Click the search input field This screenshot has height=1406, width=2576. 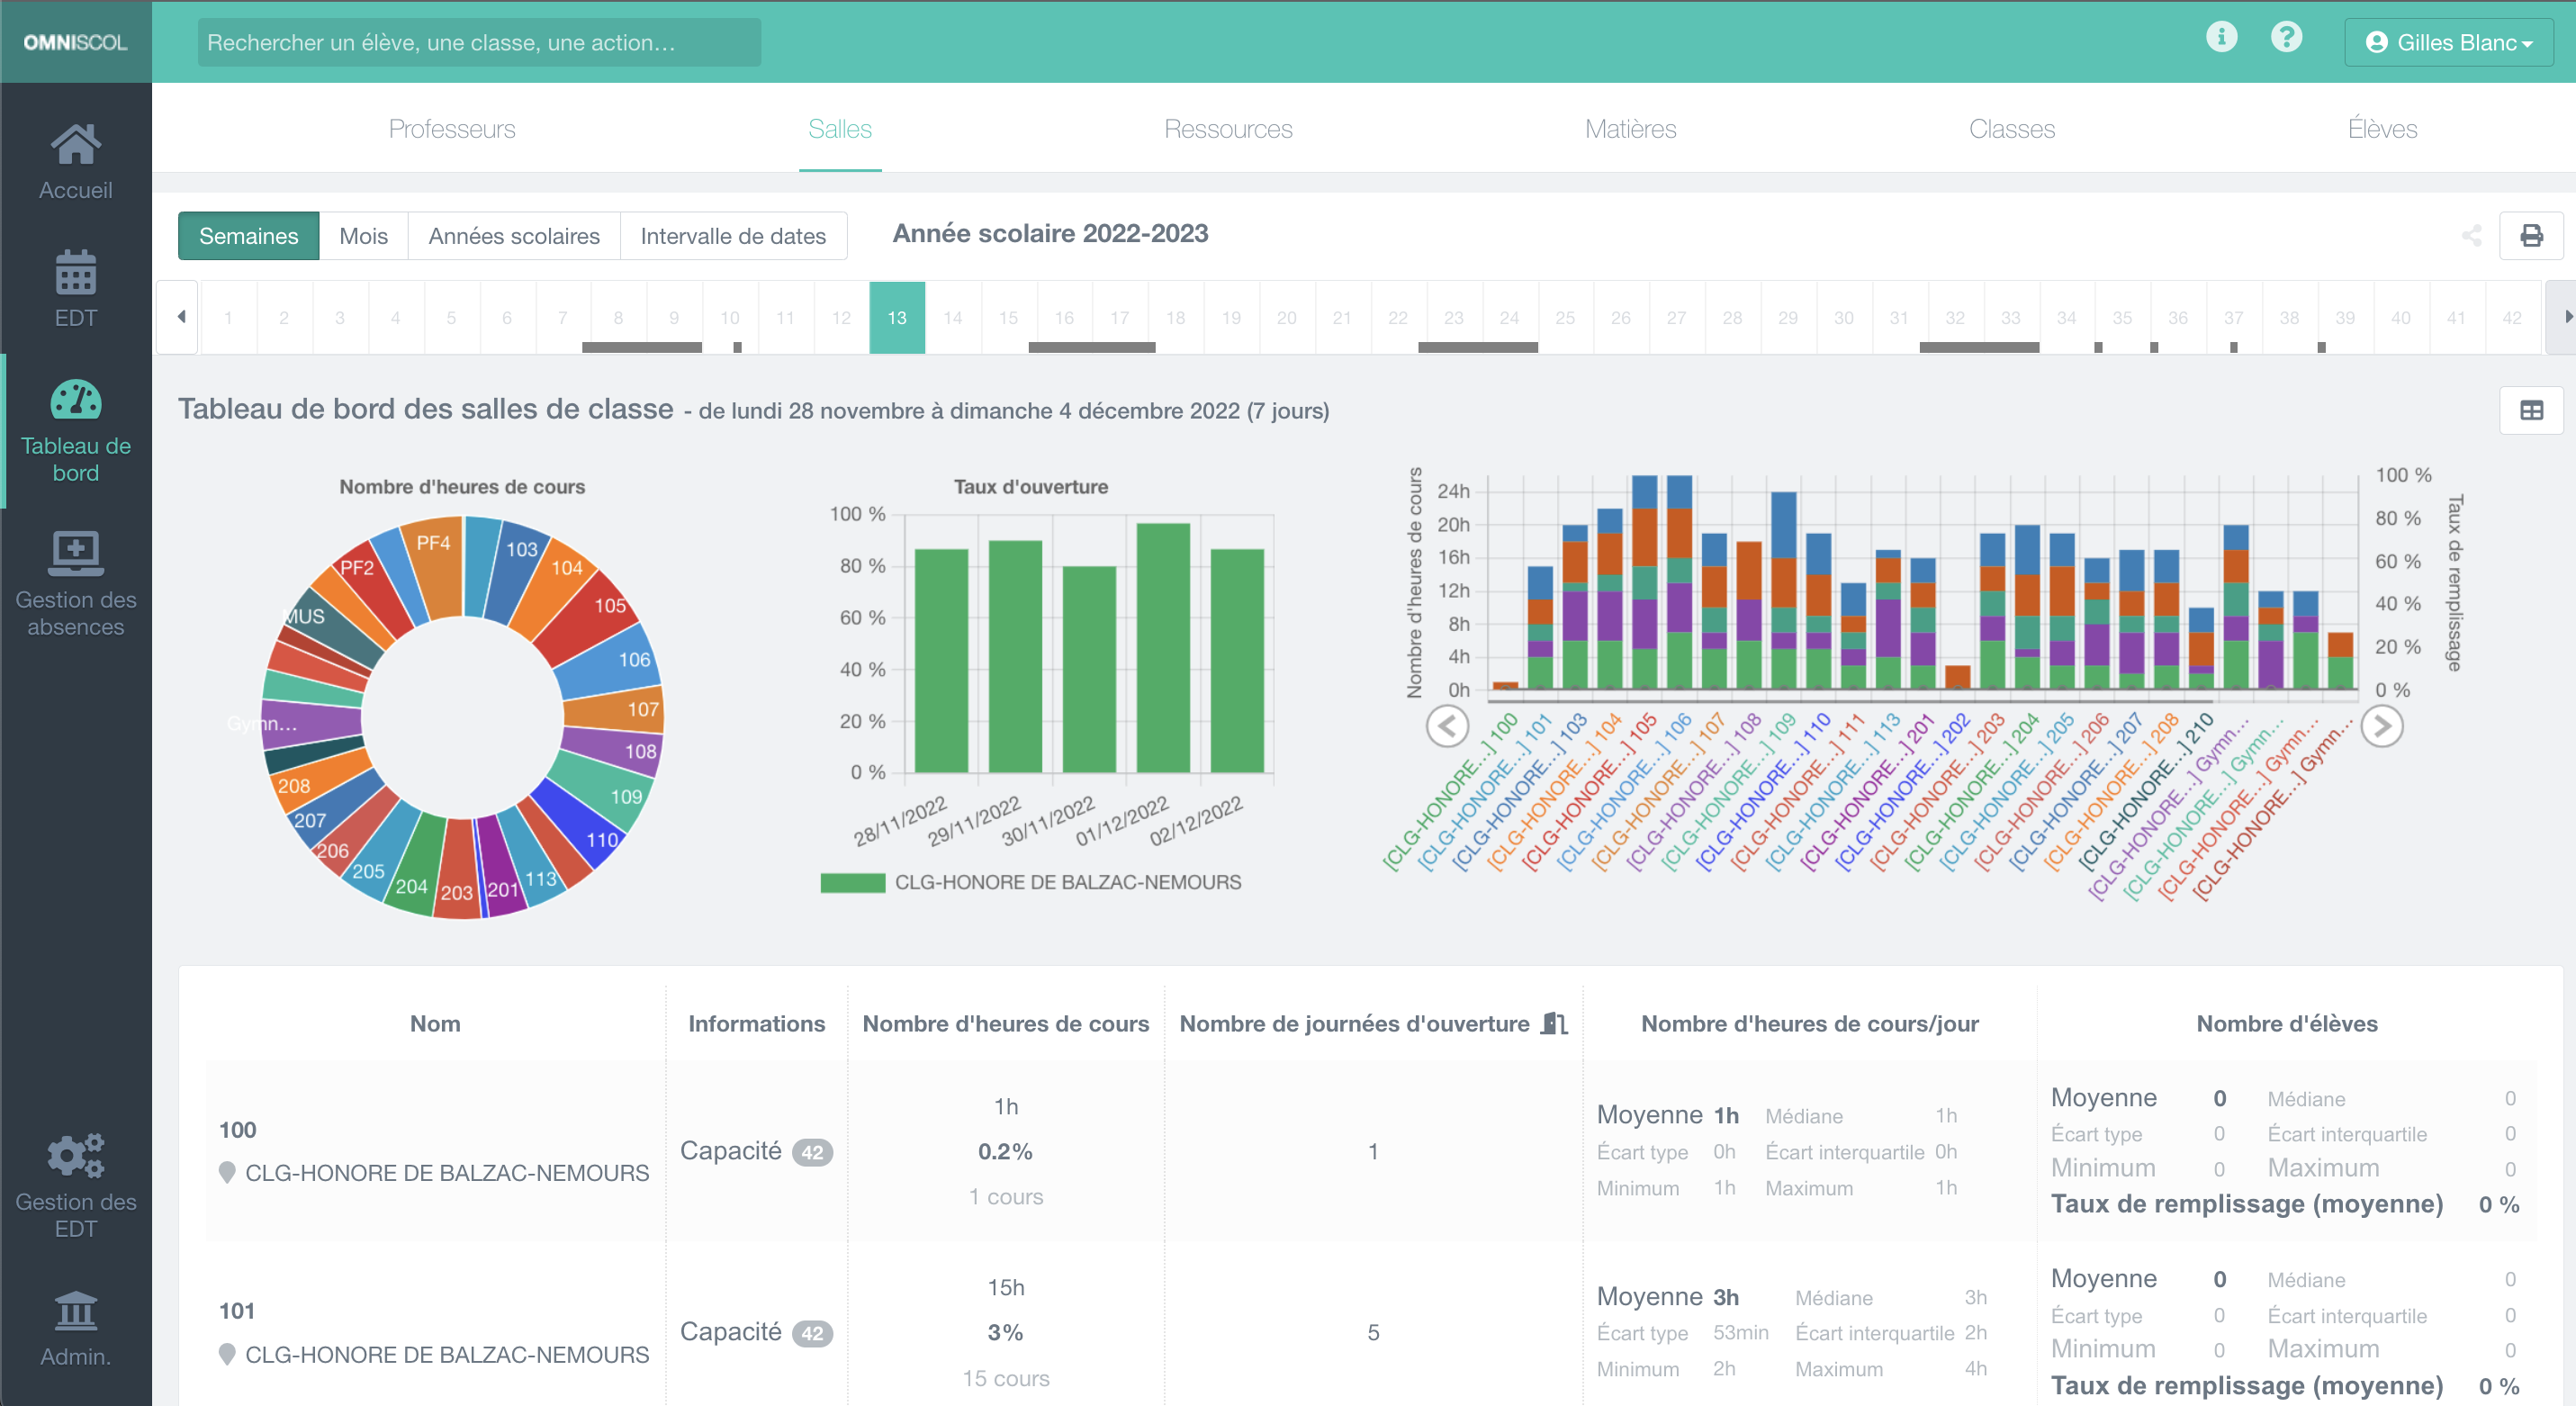479,43
